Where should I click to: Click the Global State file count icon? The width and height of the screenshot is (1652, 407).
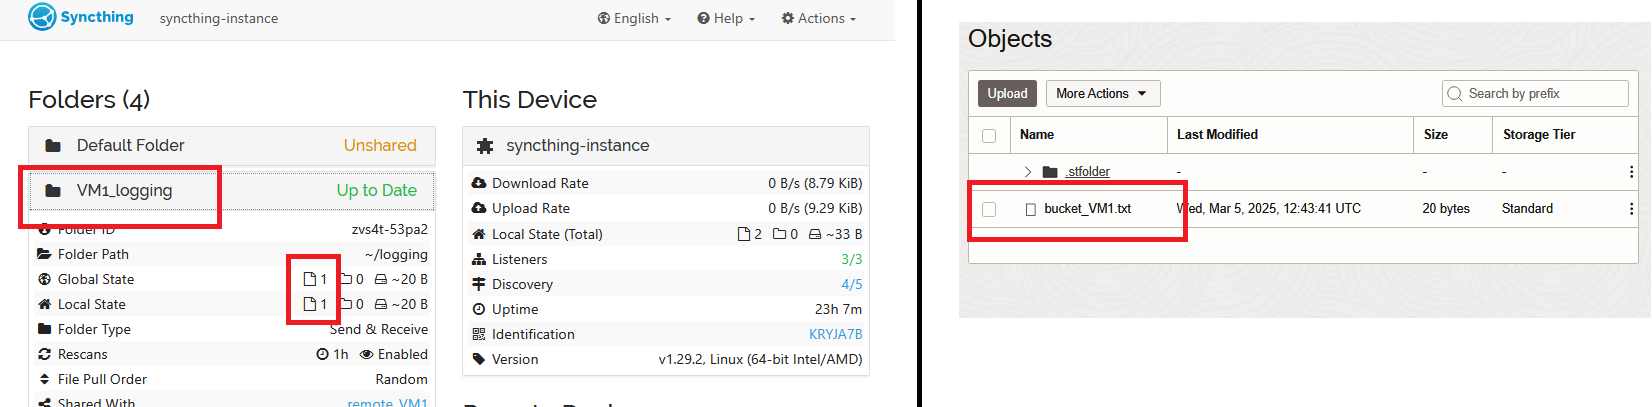click(x=310, y=279)
